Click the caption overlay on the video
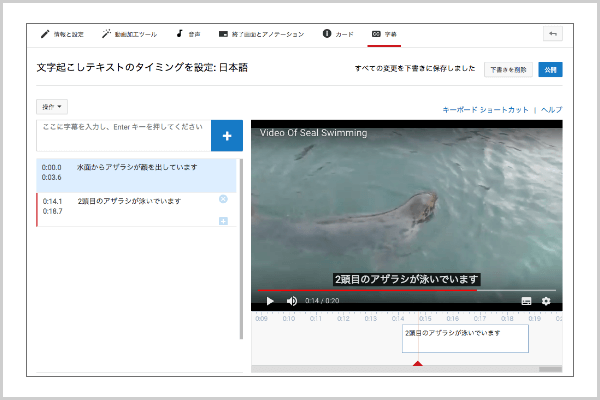600x400 pixels. coord(406,279)
